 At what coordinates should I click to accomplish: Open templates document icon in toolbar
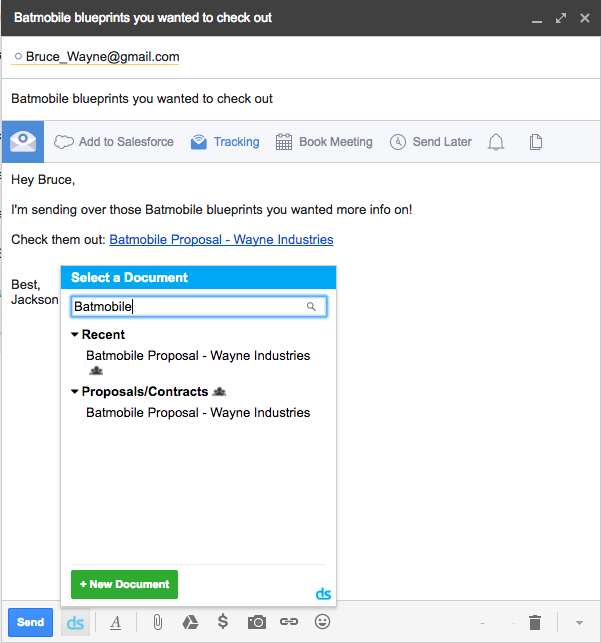[535, 142]
